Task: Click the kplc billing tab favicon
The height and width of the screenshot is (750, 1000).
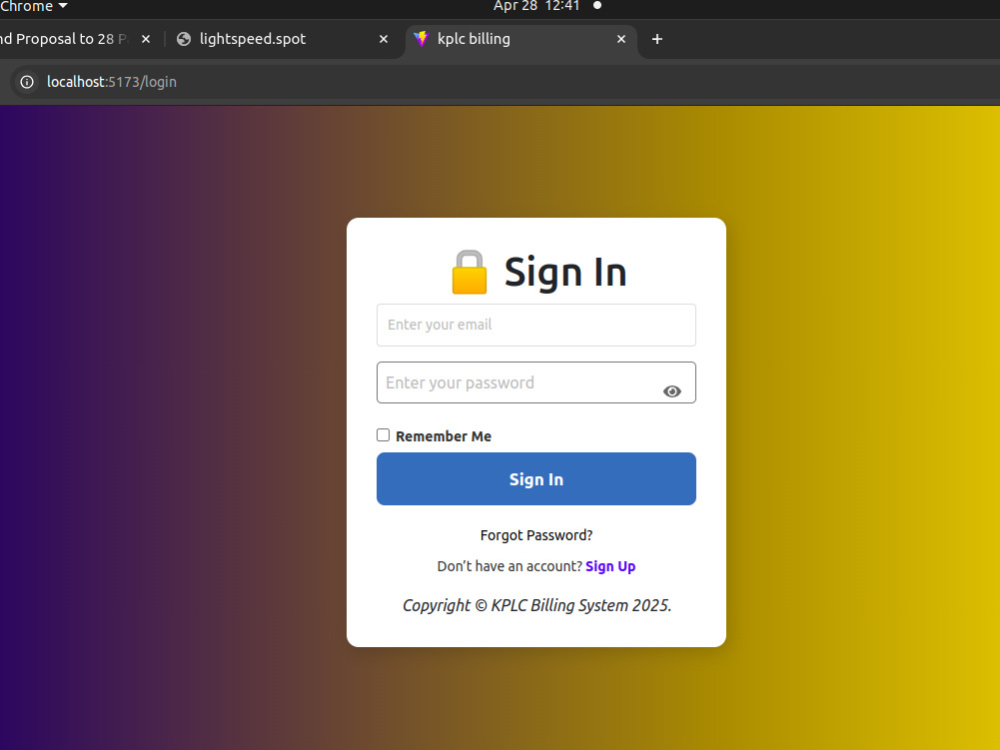Action: click(423, 39)
